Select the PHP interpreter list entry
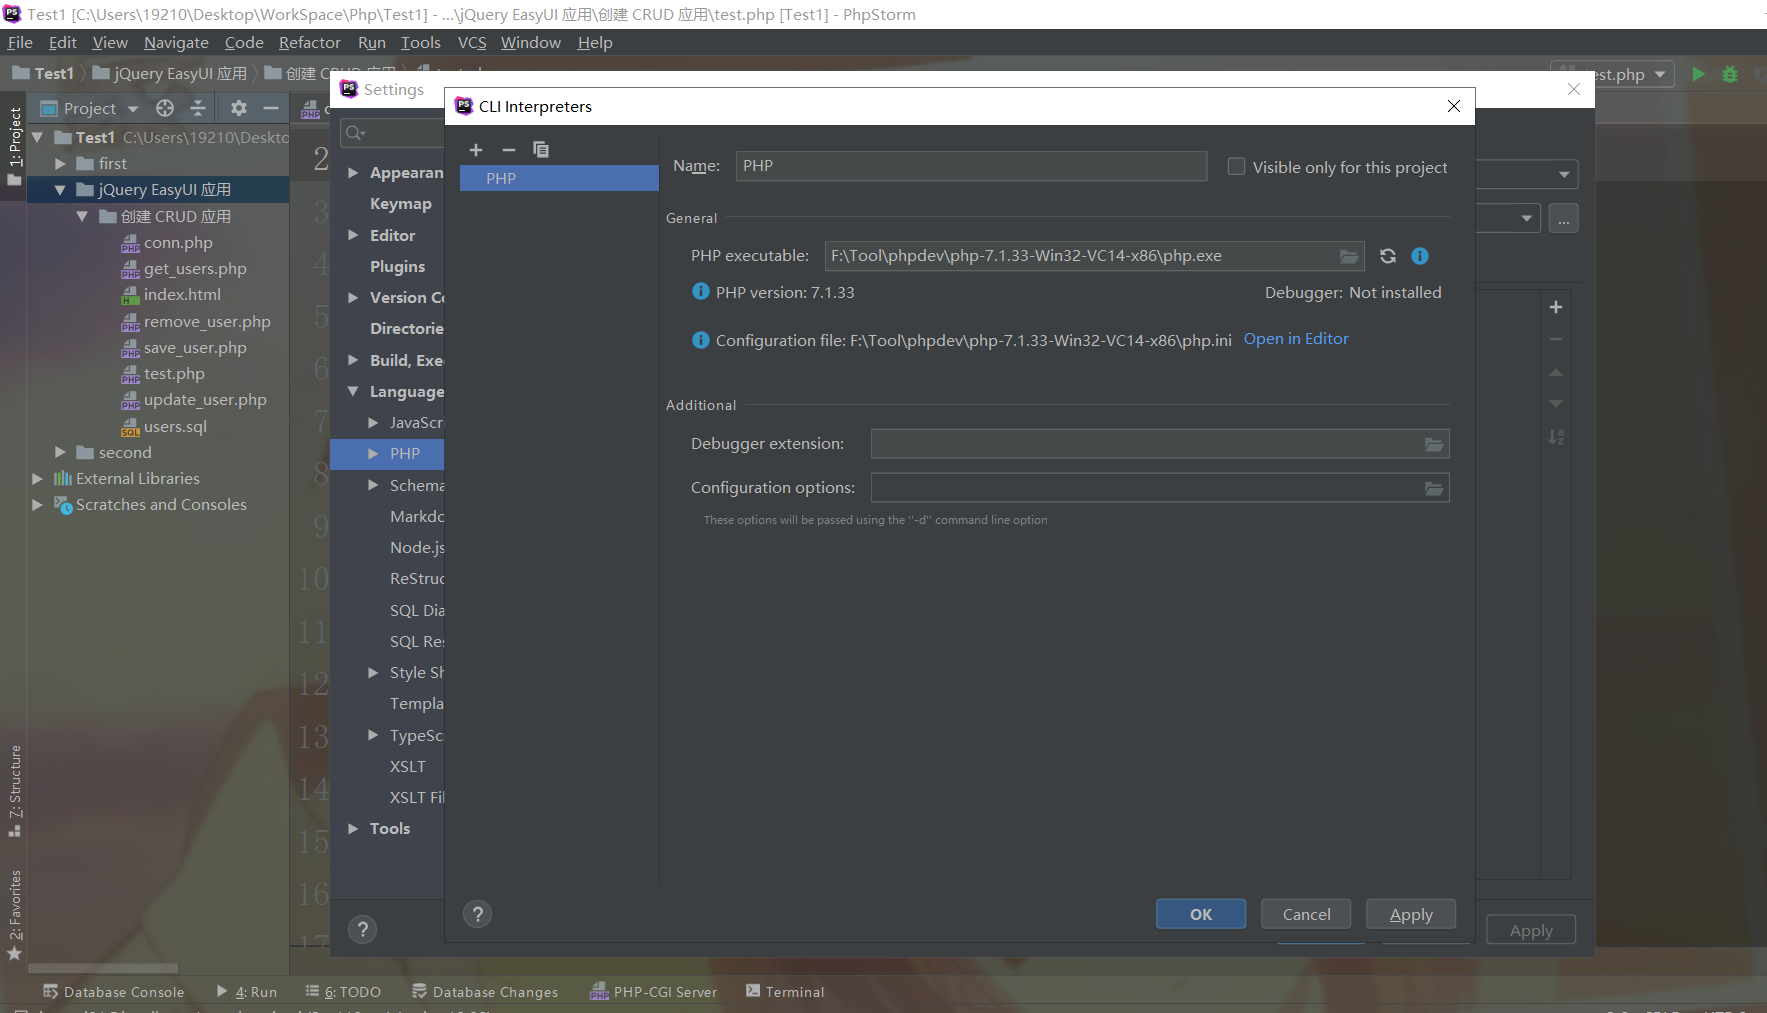1767x1013 pixels. point(559,178)
